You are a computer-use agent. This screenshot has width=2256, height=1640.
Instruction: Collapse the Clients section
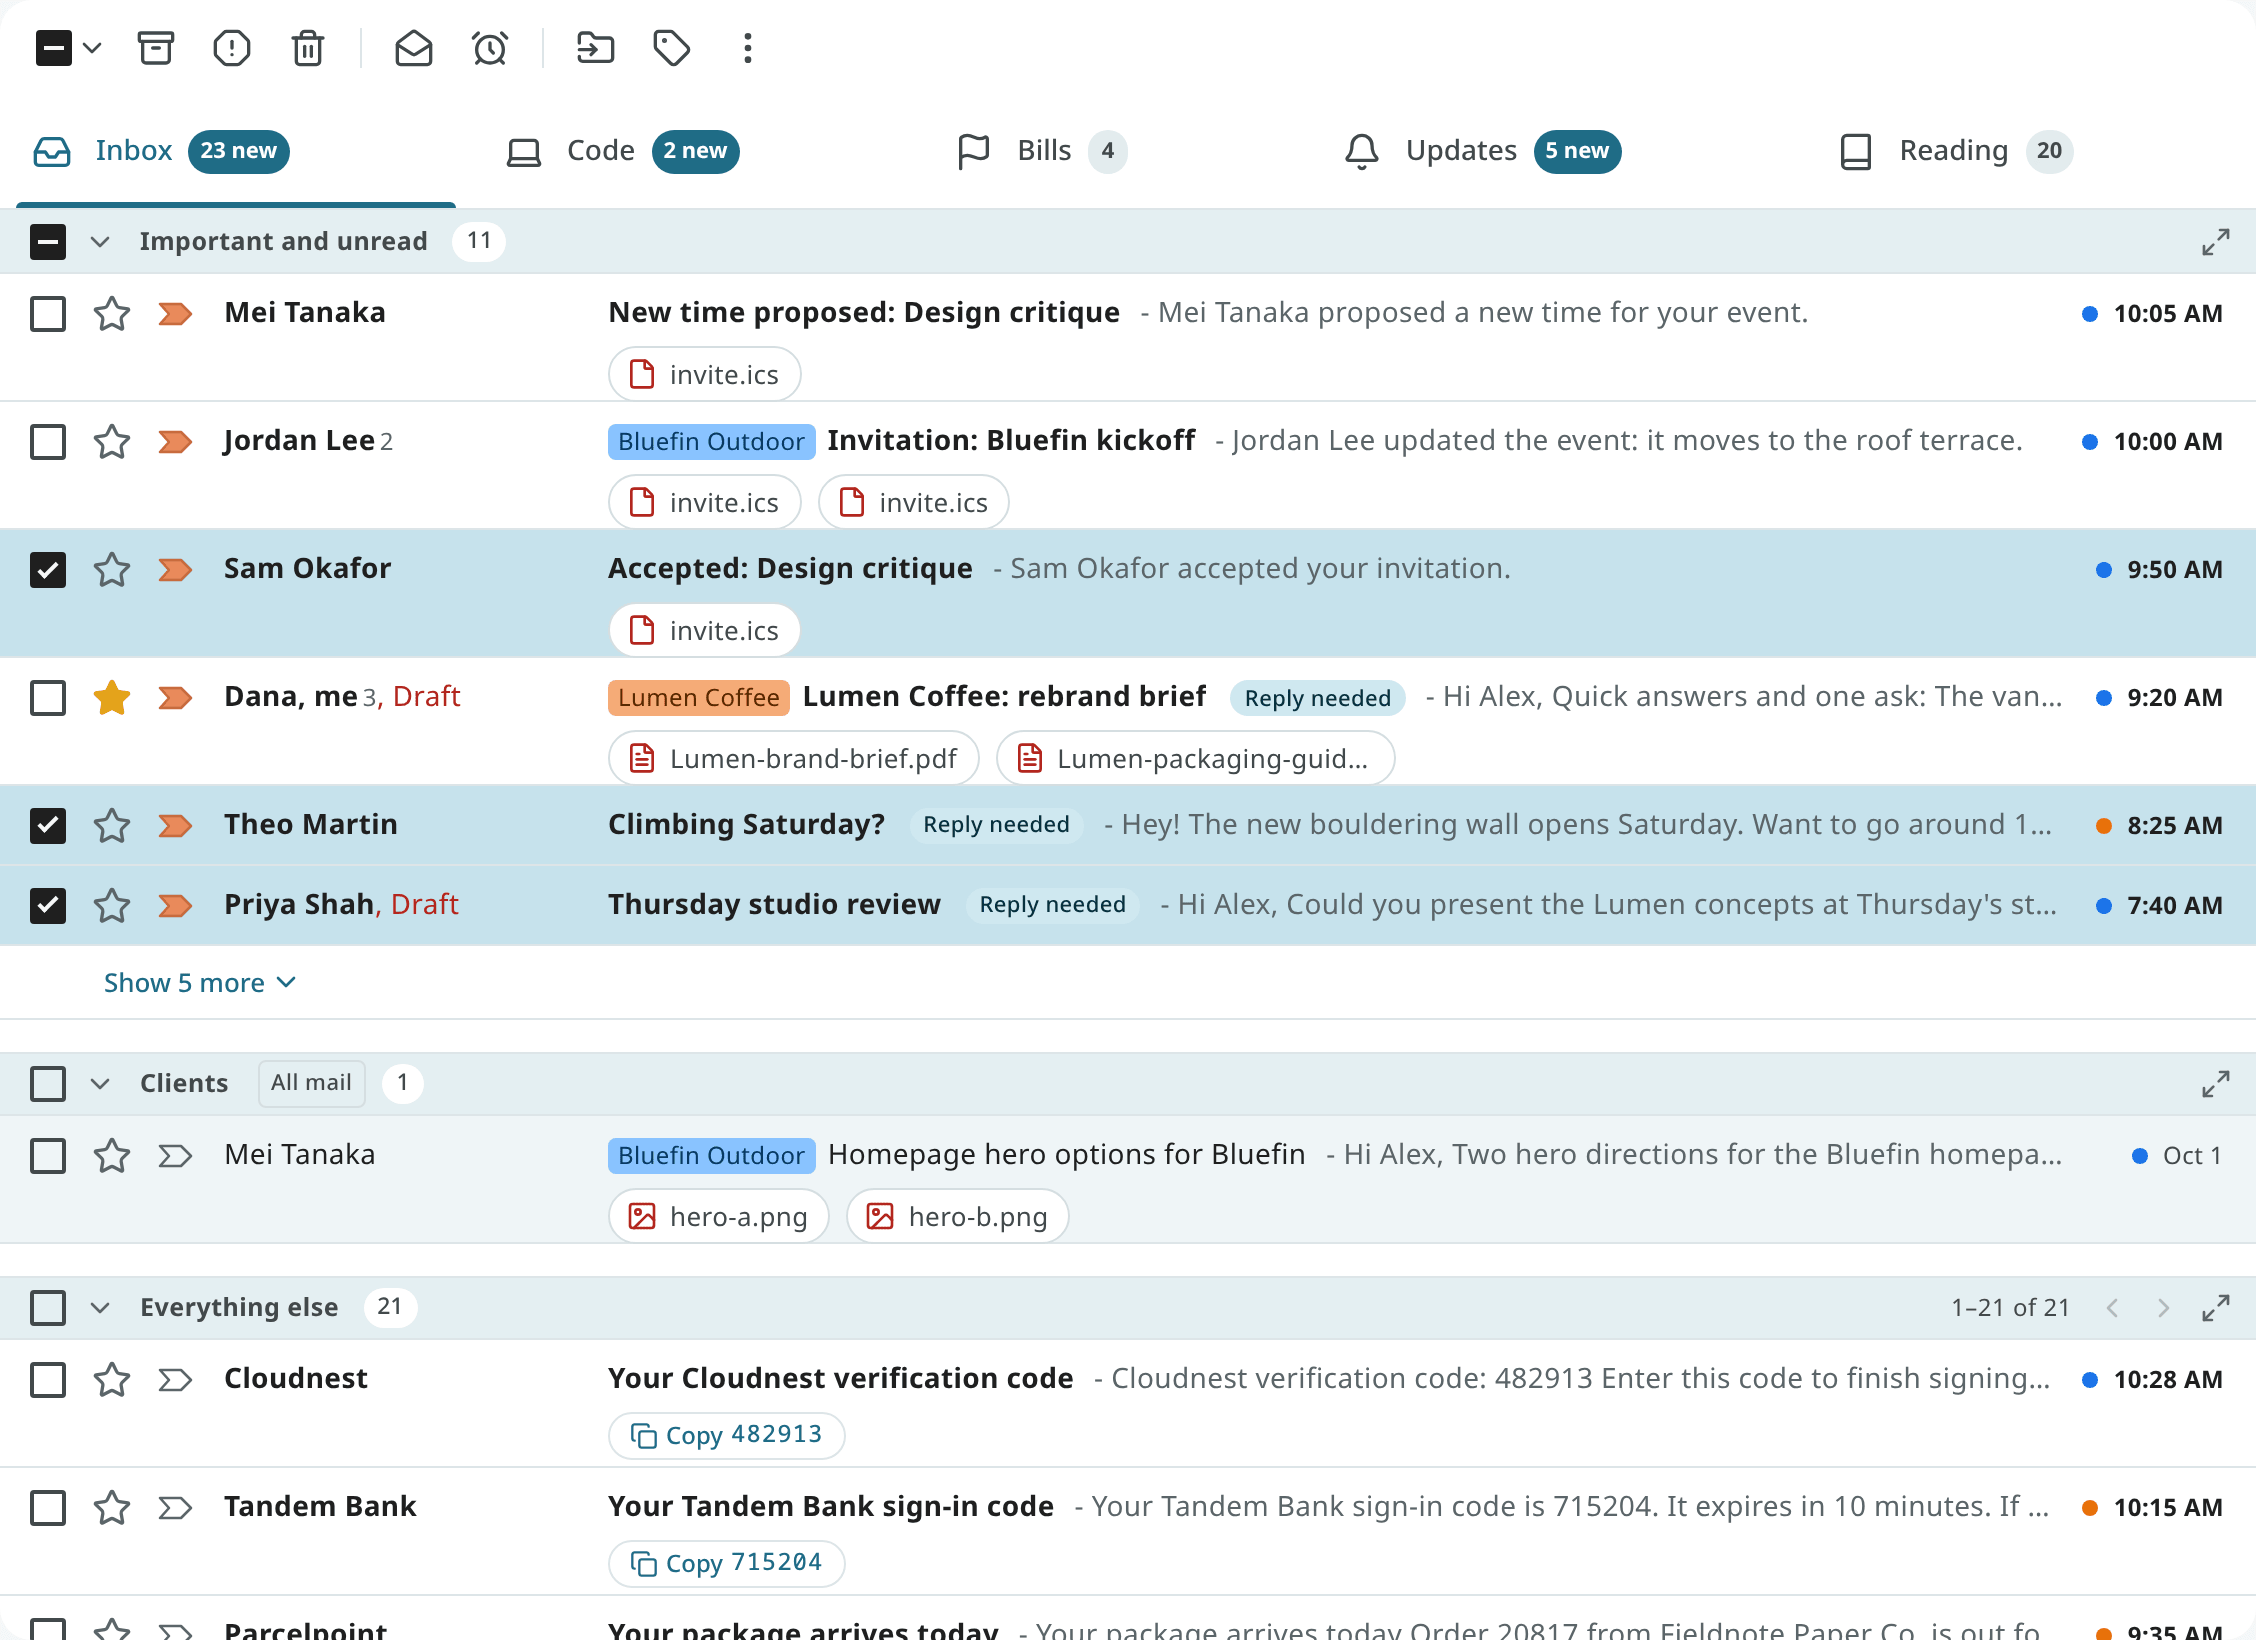100,1083
